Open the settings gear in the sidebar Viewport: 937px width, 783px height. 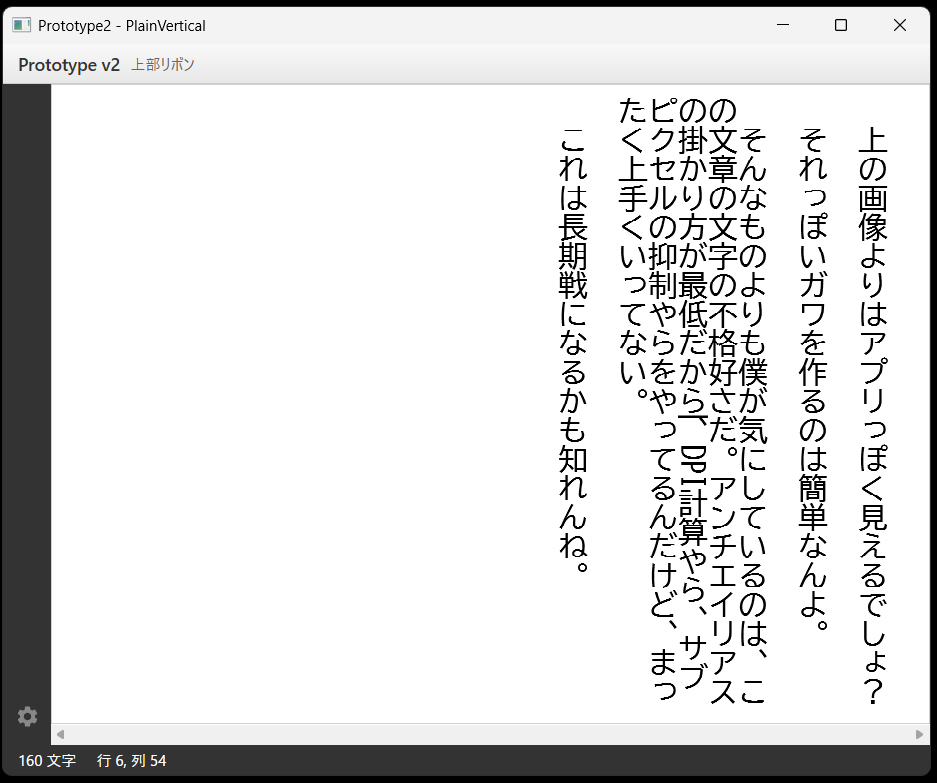pyautogui.click(x=28, y=716)
